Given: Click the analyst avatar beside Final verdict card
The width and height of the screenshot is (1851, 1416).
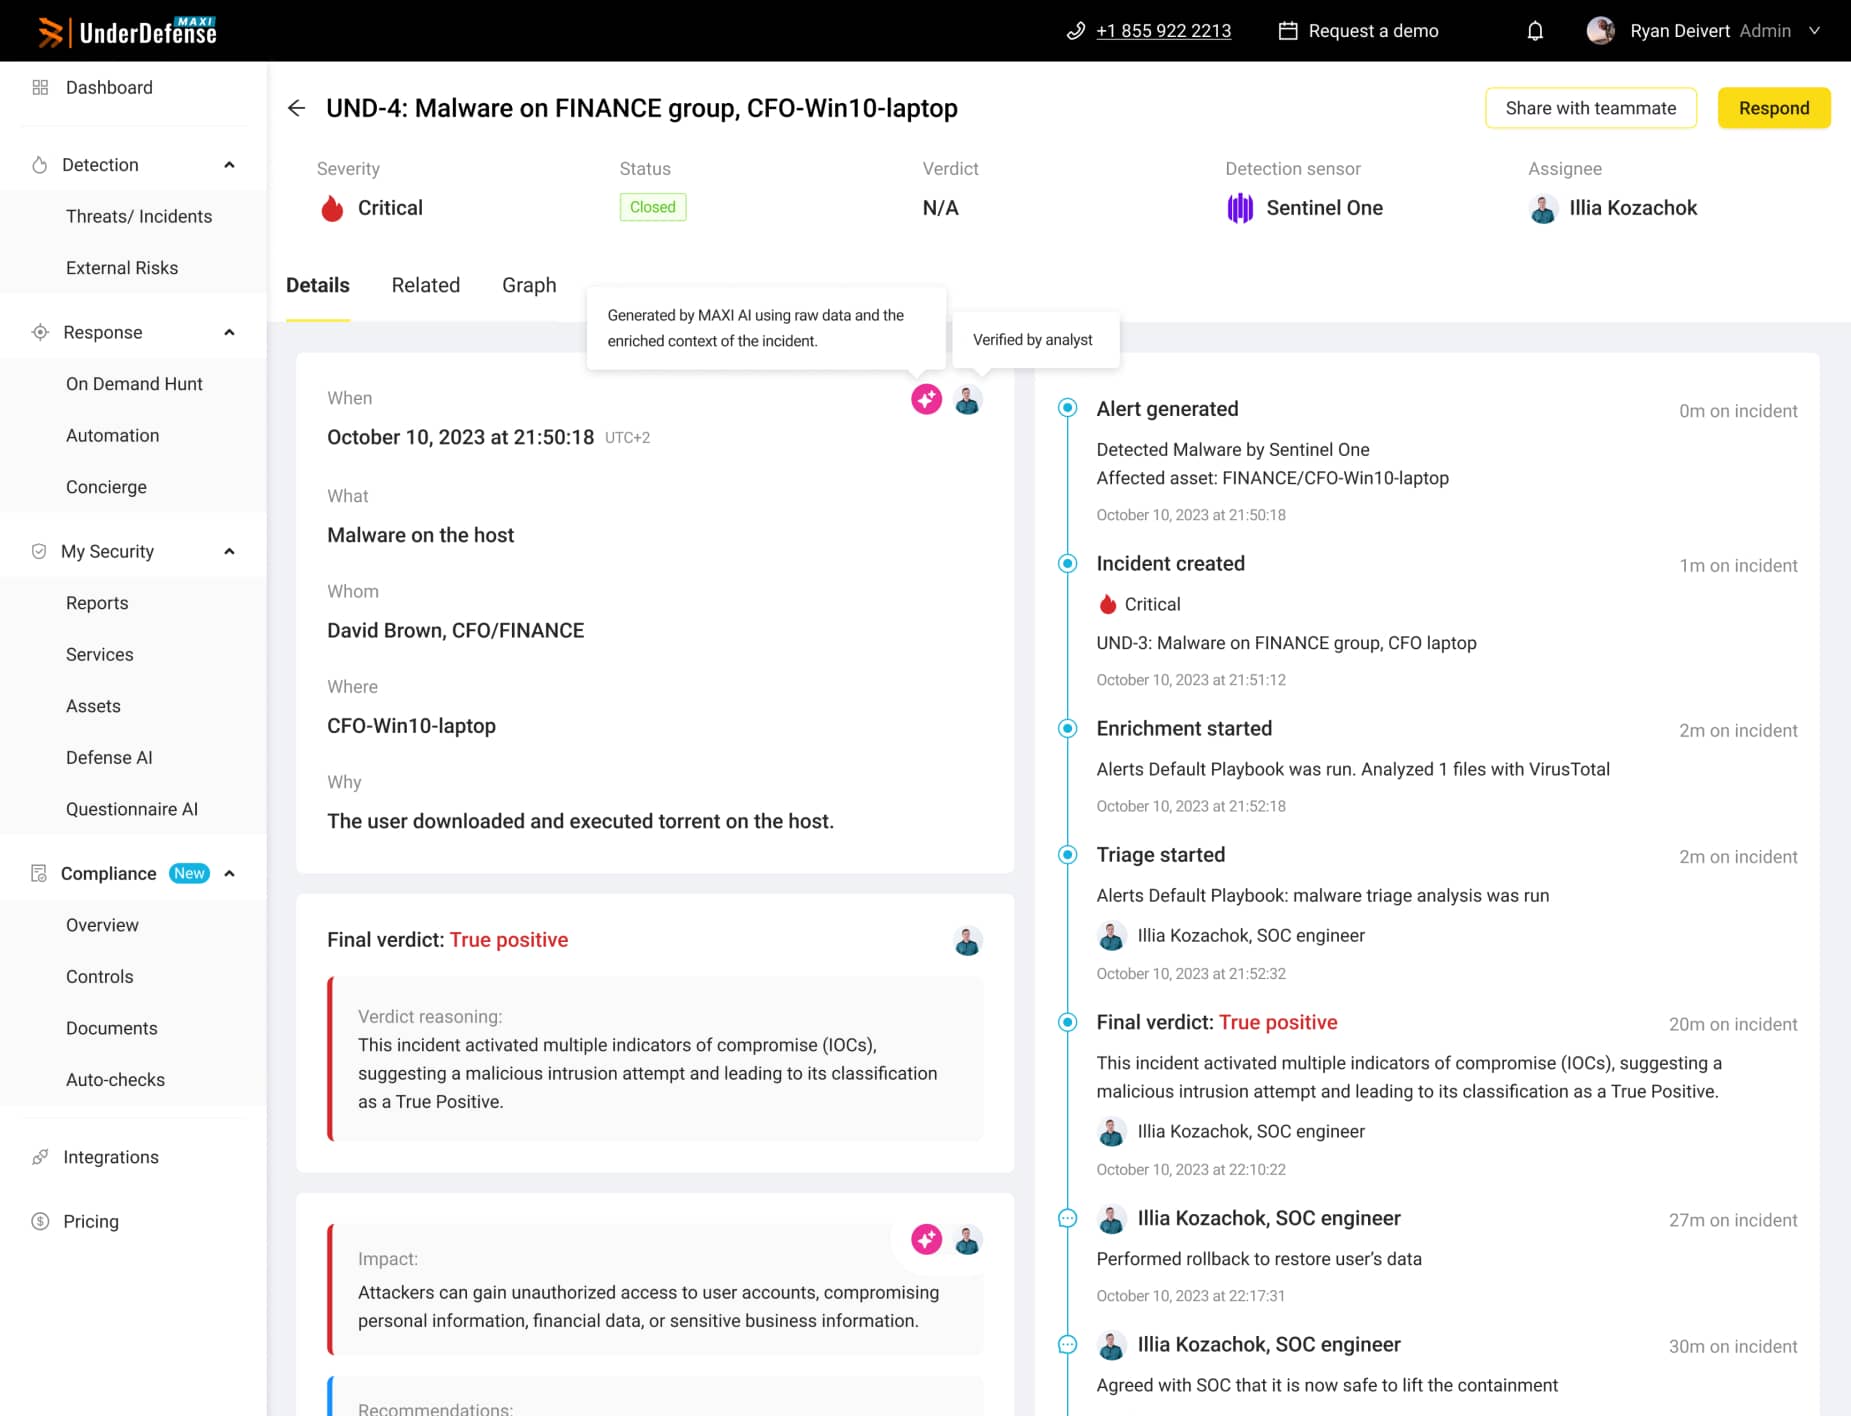Looking at the screenshot, I should click(967, 941).
